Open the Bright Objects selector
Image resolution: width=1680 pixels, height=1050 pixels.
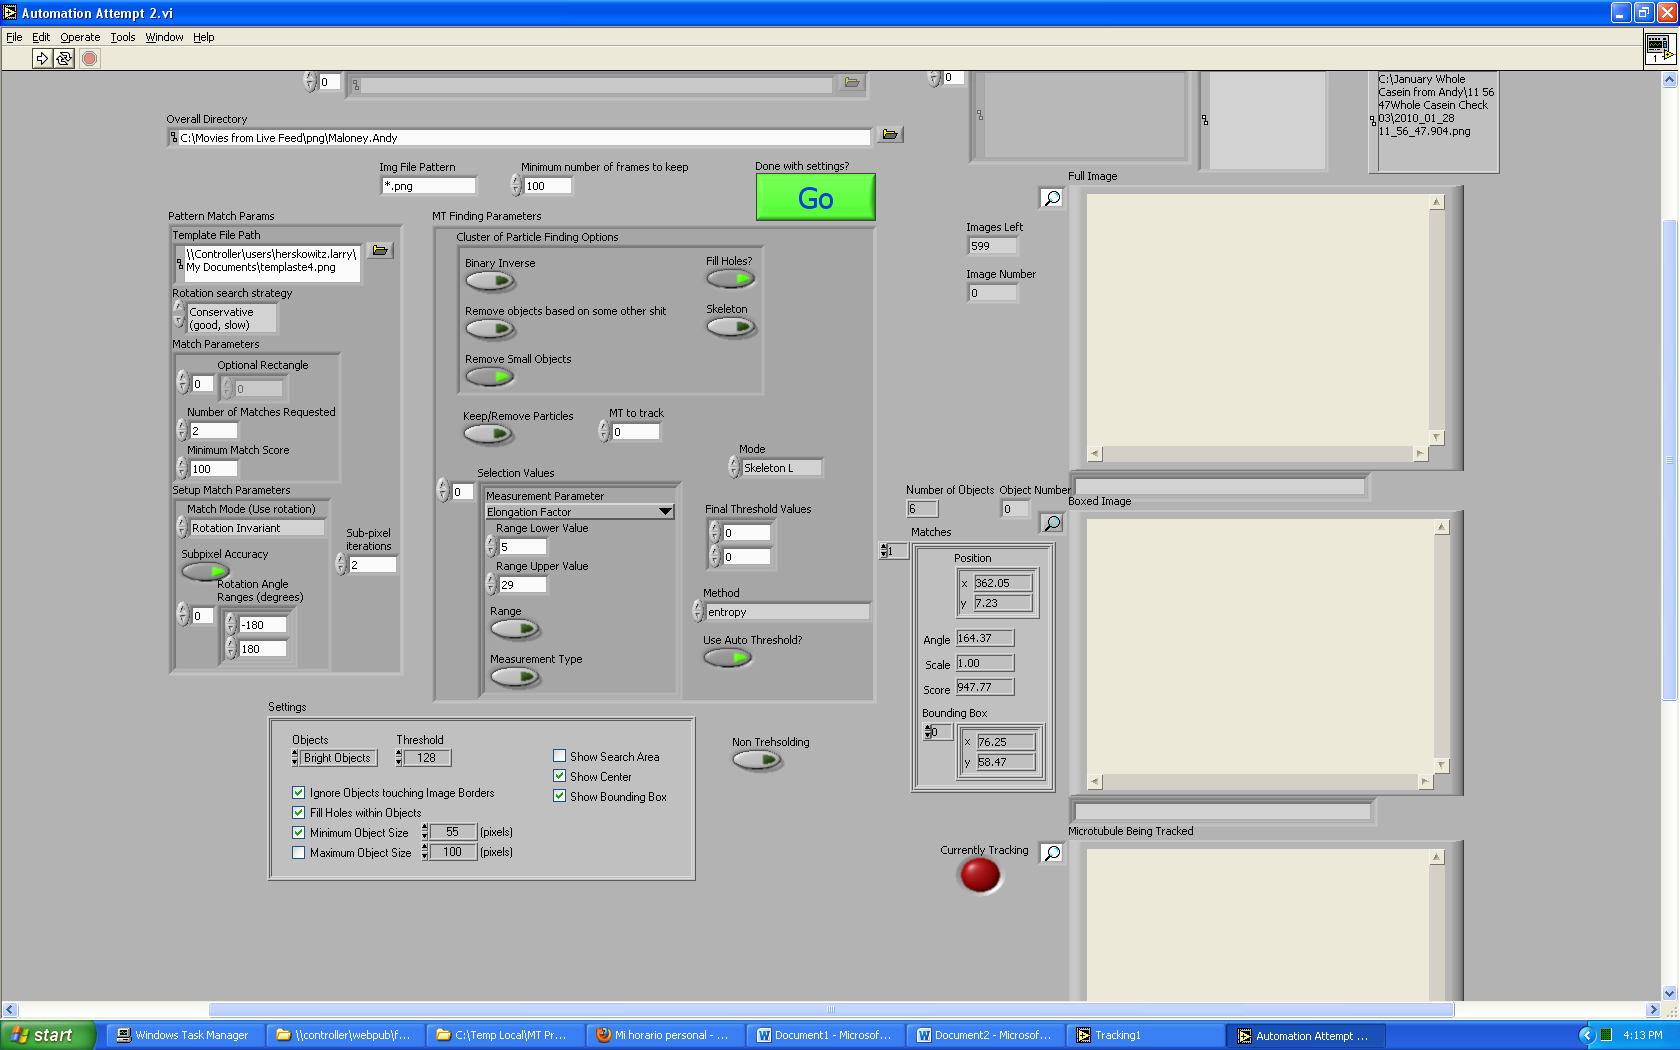[x=337, y=758]
